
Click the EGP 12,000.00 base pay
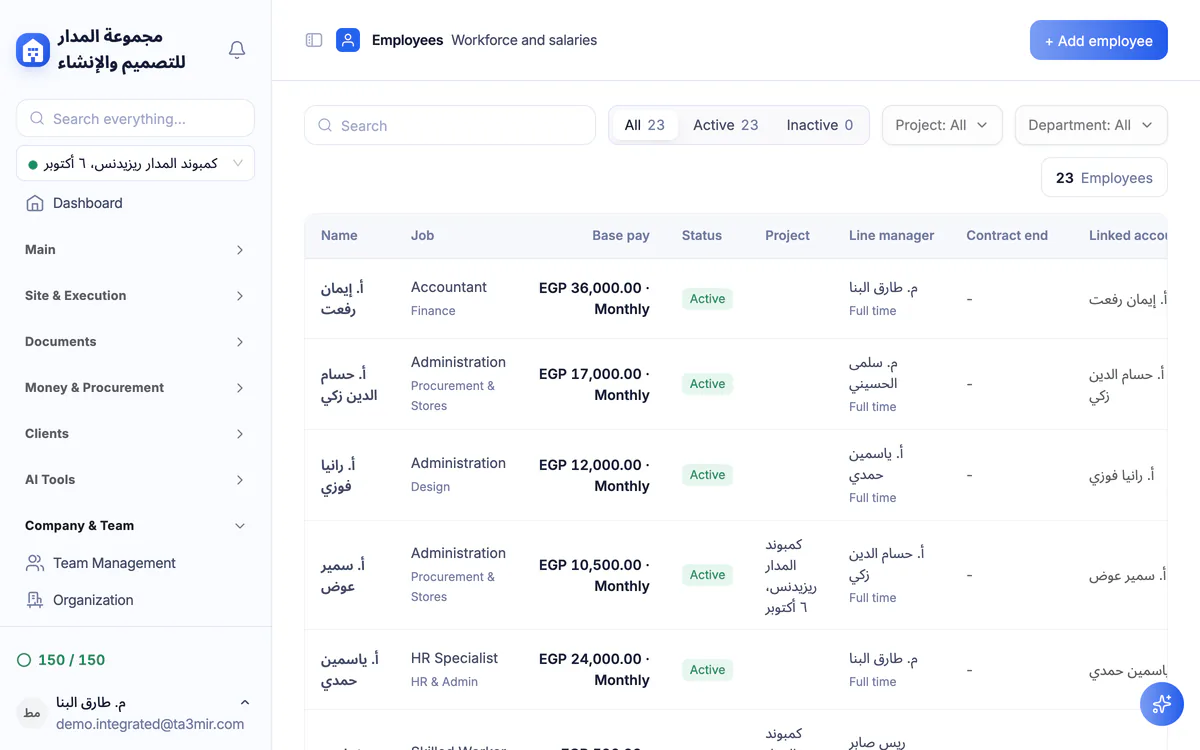(x=594, y=475)
